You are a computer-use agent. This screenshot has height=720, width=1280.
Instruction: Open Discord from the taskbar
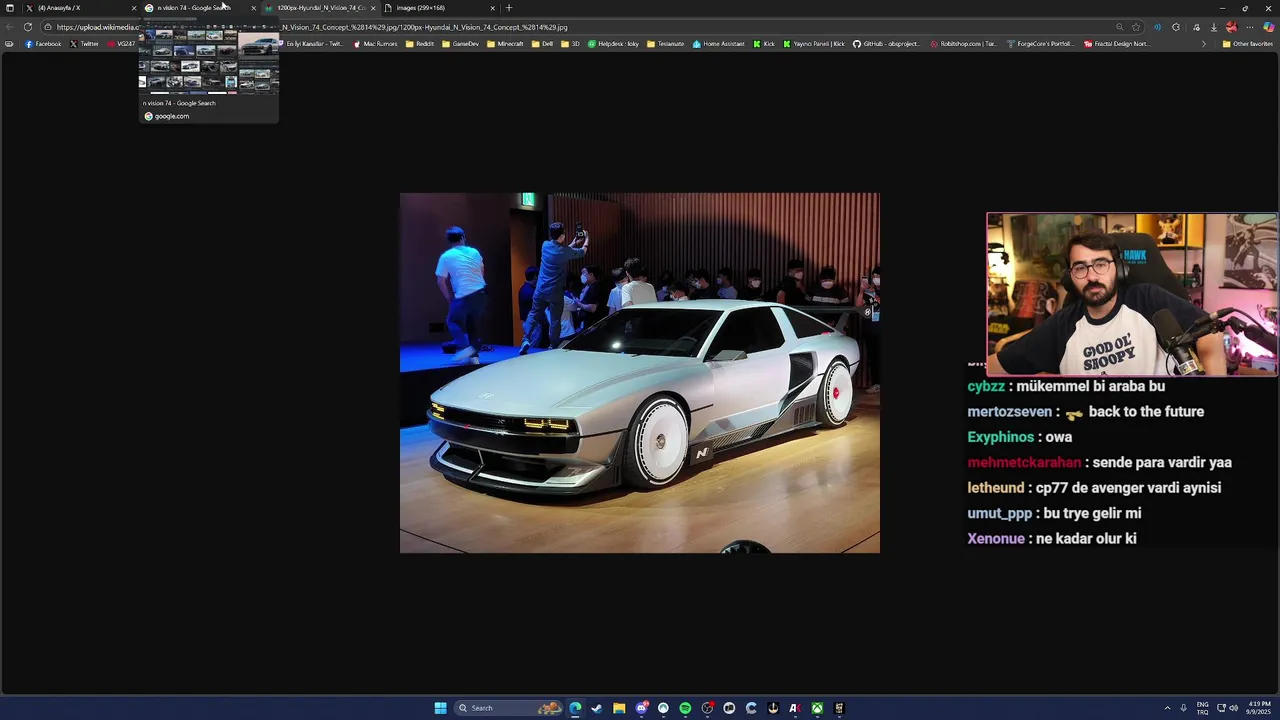641,708
